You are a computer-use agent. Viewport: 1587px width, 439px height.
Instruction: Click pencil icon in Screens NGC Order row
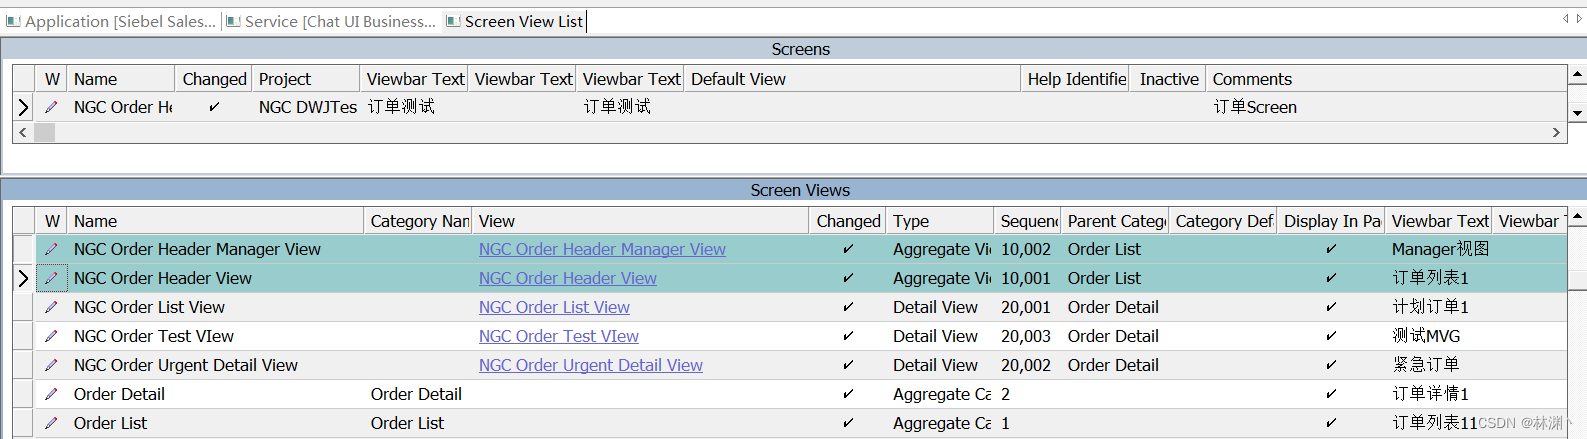pos(51,107)
